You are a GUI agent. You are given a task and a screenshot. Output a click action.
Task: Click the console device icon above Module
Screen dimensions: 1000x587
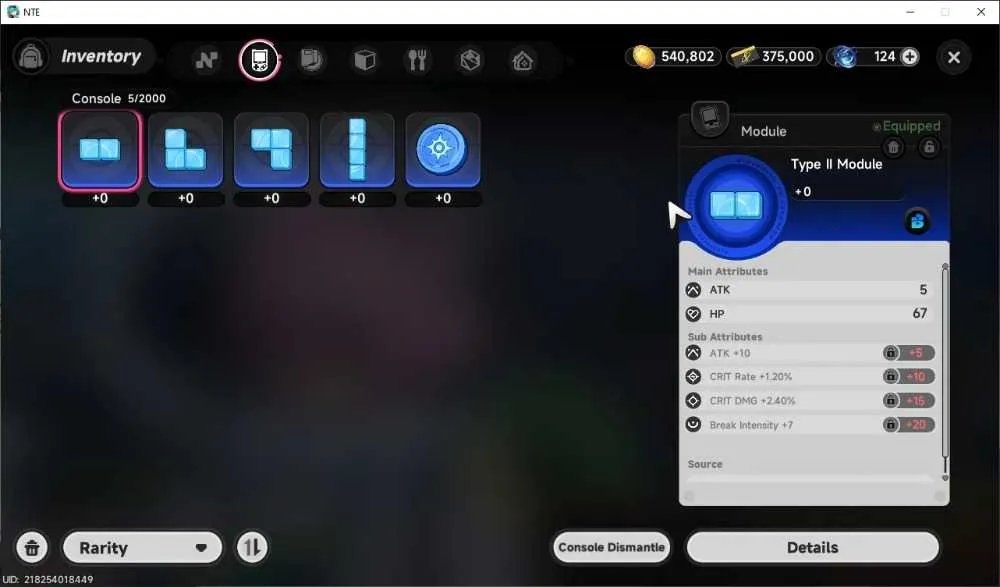pos(710,118)
